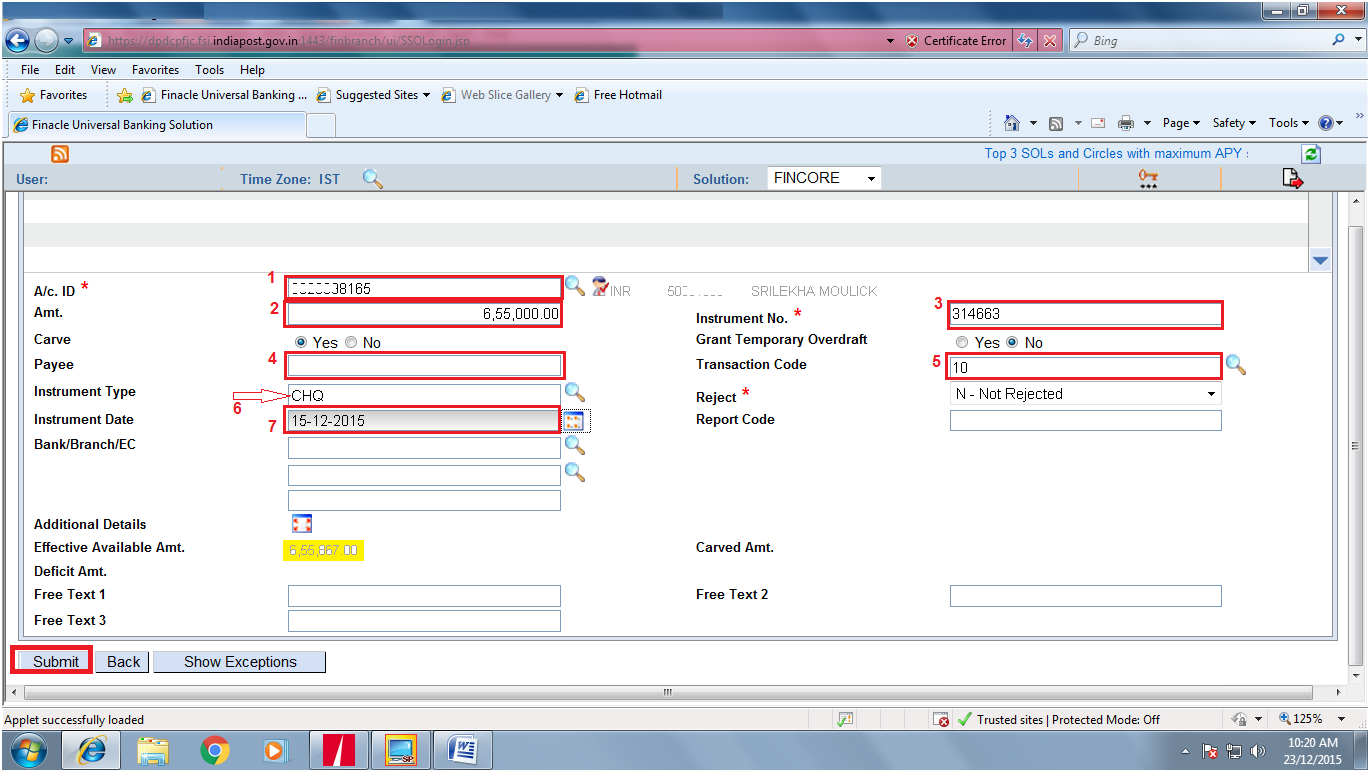Image resolution: width=1370 pixels, height=772 pixels.
Task: Open the Reject status dropdown
Action: (1213, 394)
